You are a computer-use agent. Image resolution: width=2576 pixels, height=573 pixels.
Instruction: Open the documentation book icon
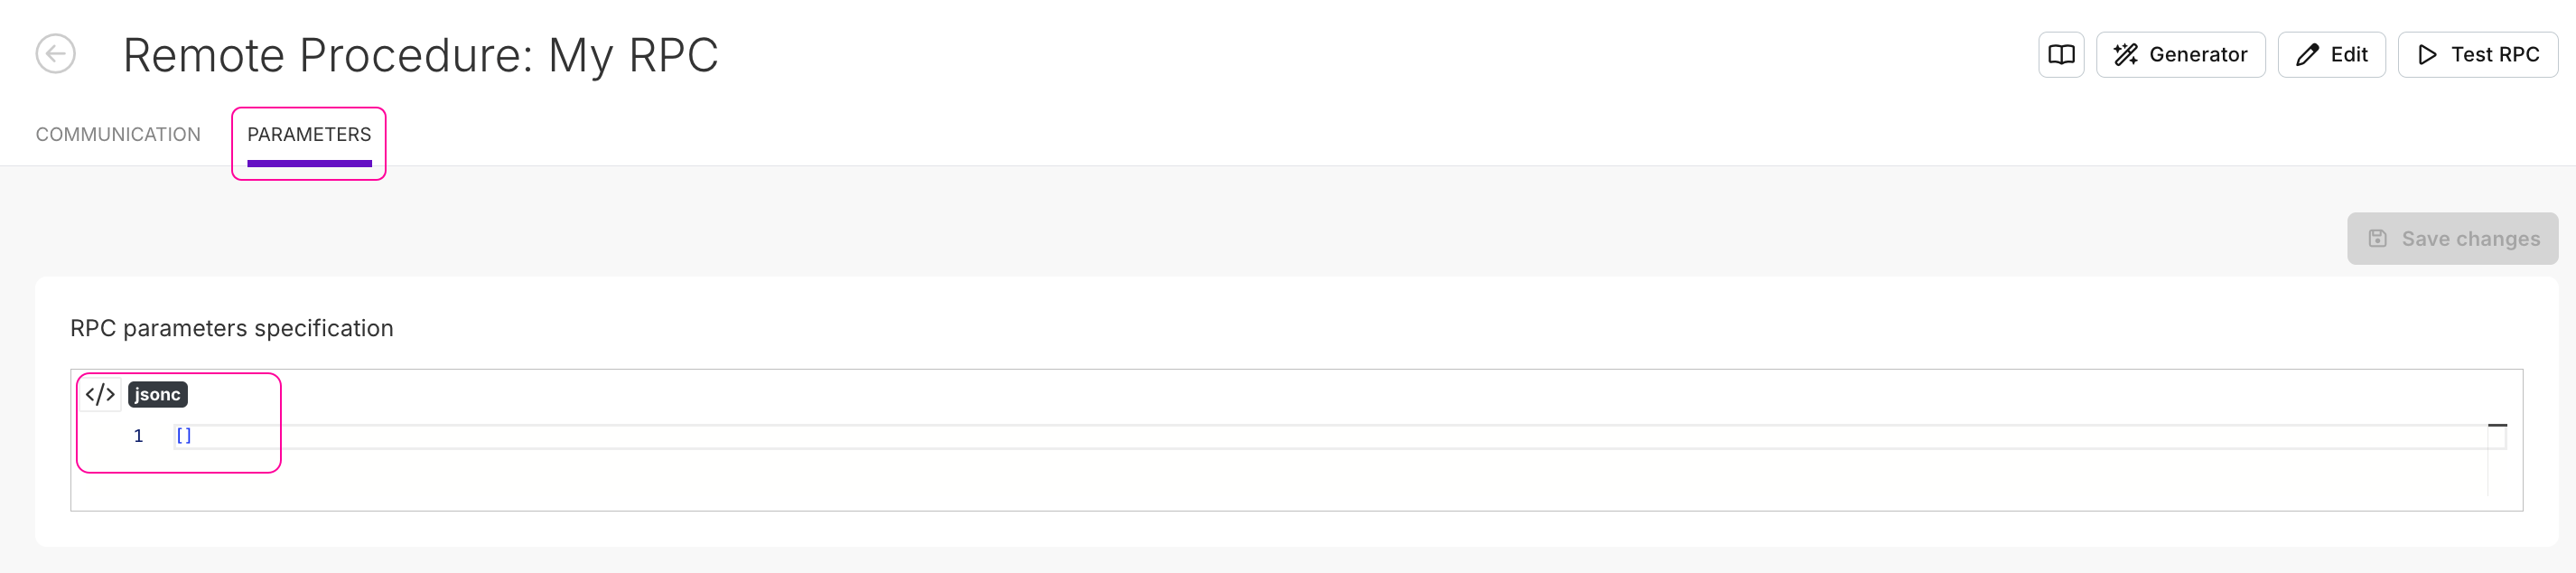tap(2061, 55)
